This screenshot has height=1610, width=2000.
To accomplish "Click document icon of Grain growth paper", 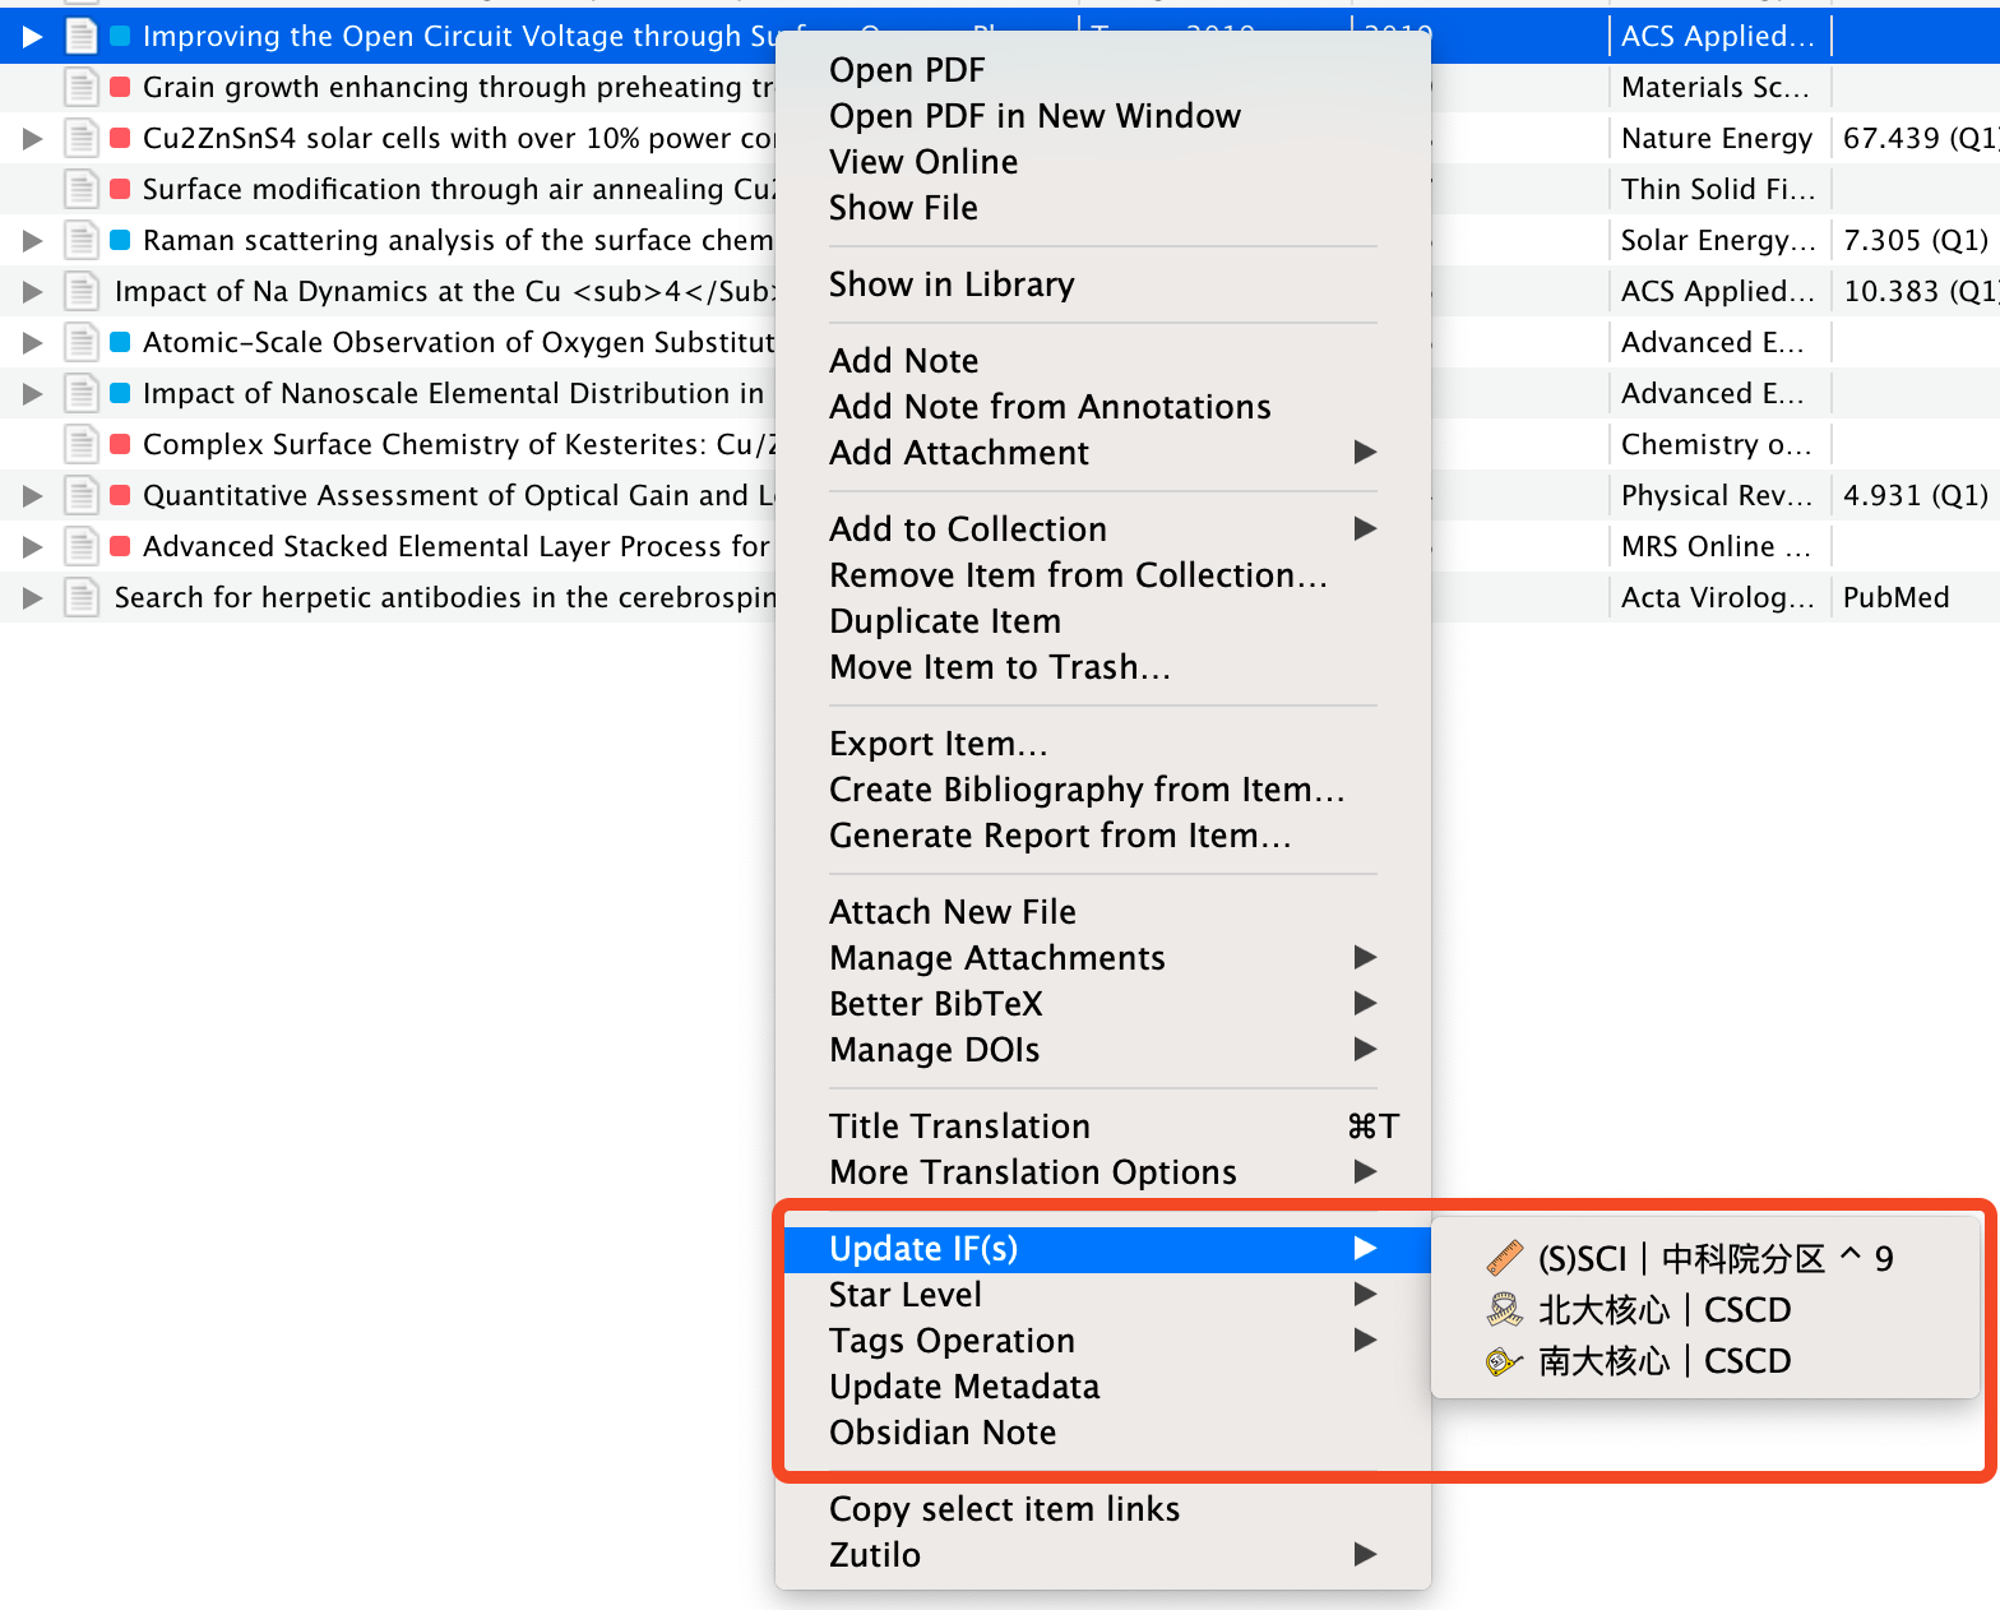I will tap(81, 87).
